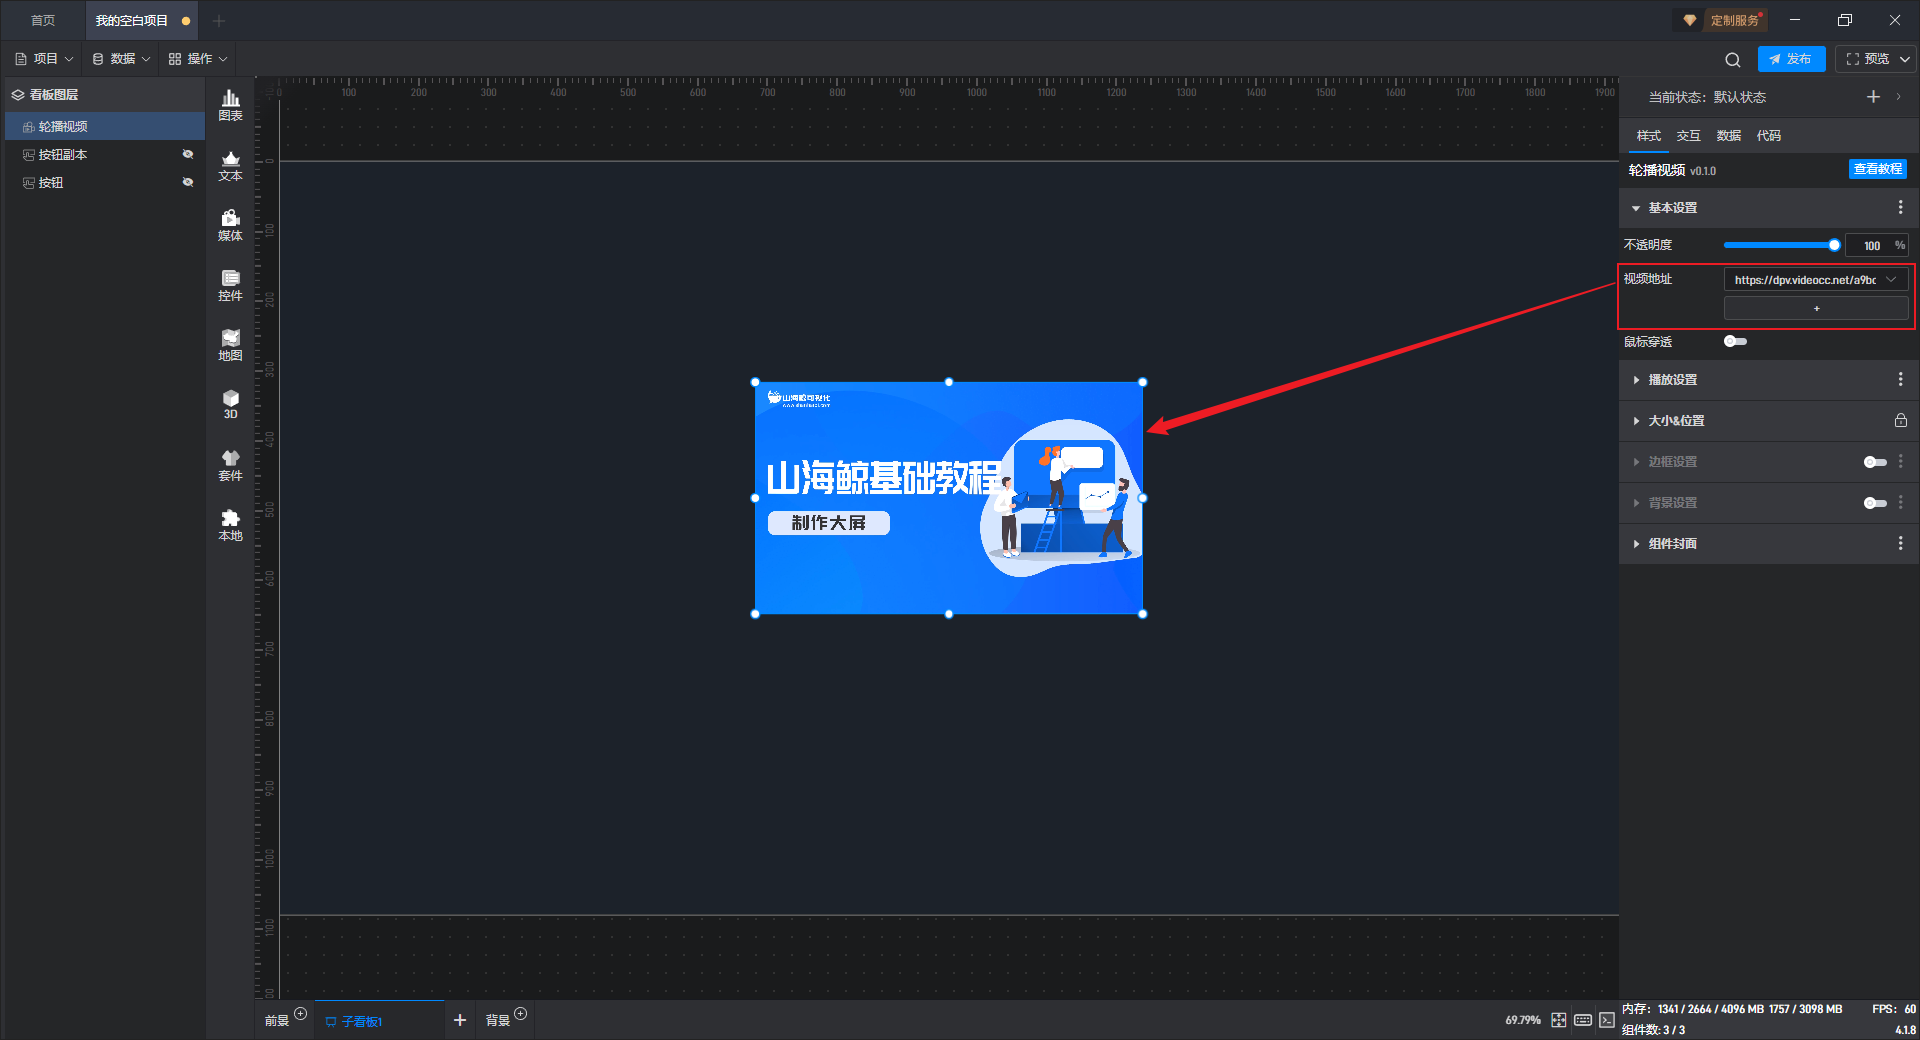
Task: Click the fit-to-screen icon in status bar
Action: pos(1559,1020)
